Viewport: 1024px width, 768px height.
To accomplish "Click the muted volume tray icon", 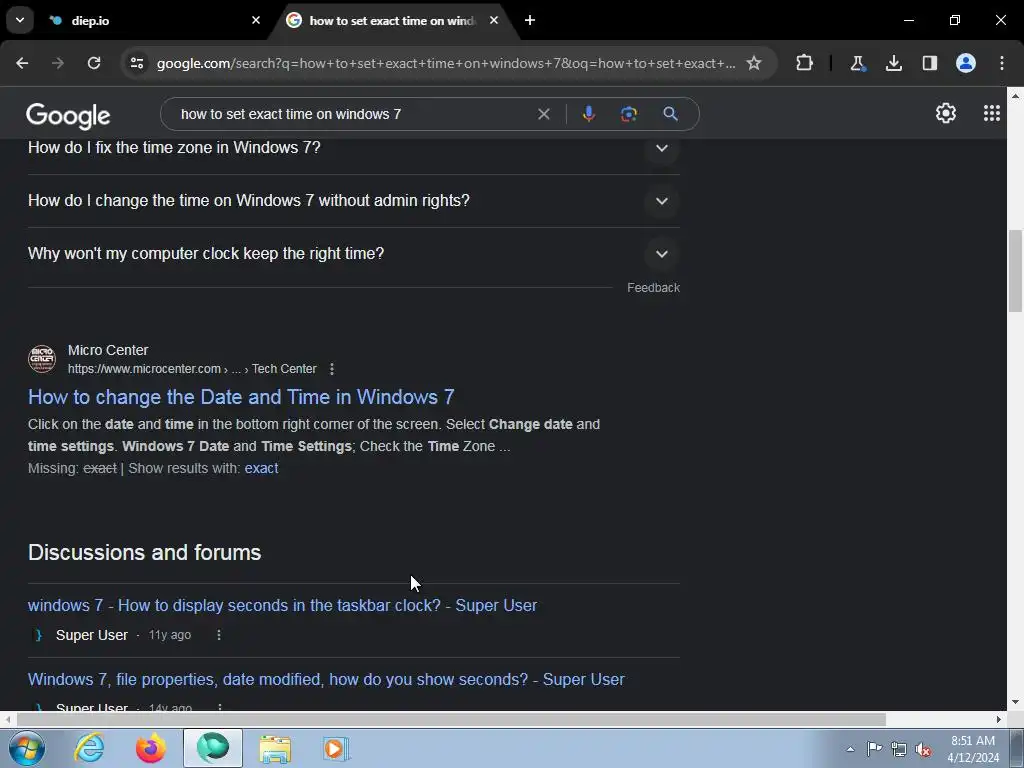I will coord(923,749).
